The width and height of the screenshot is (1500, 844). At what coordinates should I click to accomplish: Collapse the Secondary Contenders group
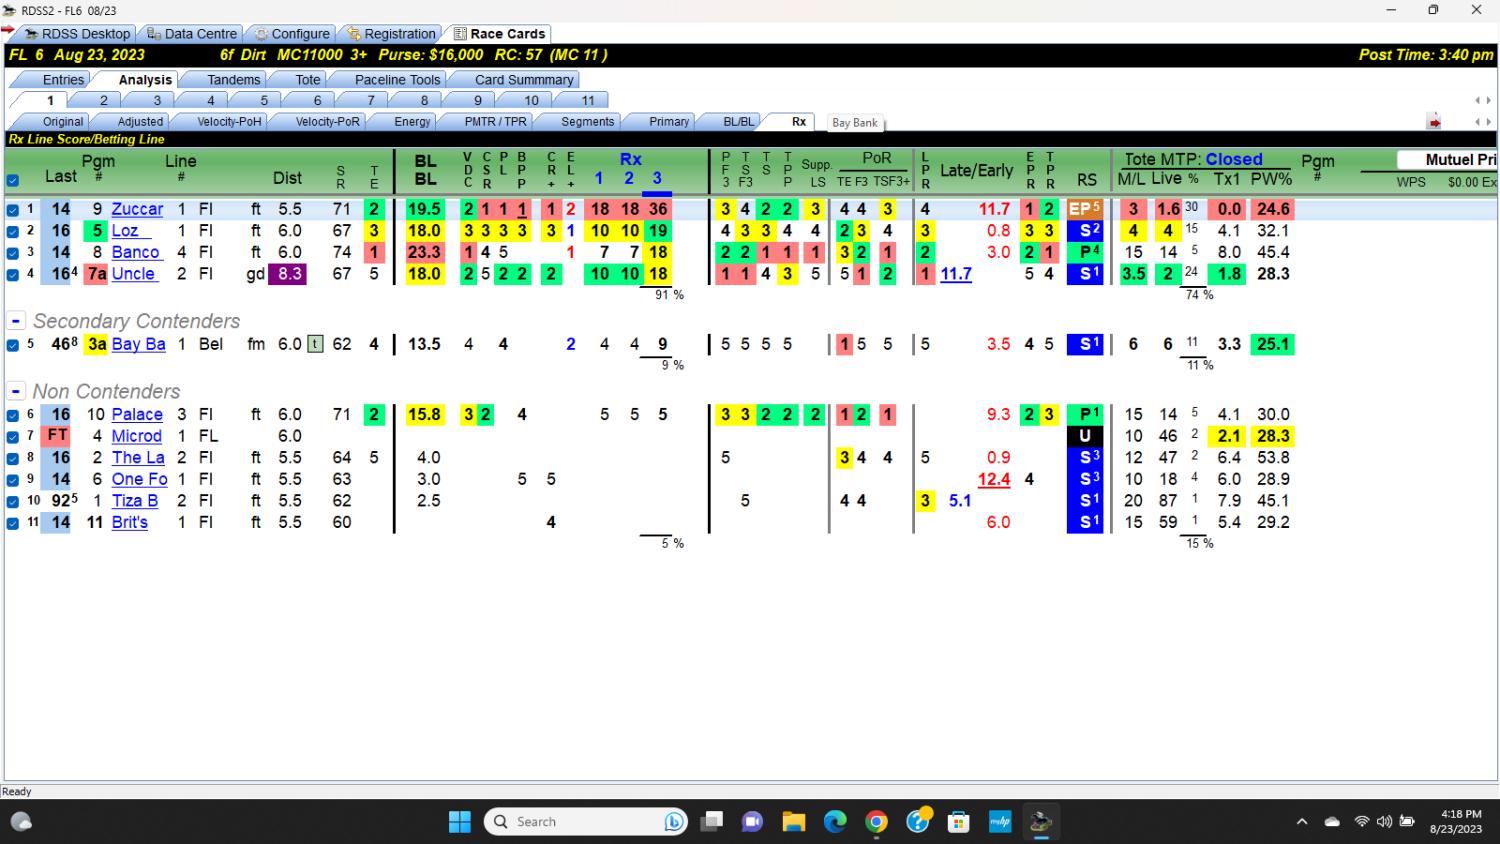[16, 321]
